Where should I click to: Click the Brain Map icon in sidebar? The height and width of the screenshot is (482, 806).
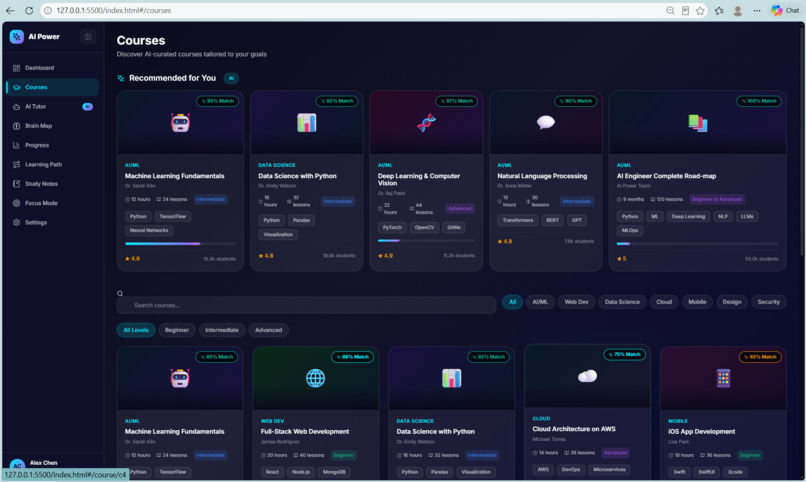[16, 126]
